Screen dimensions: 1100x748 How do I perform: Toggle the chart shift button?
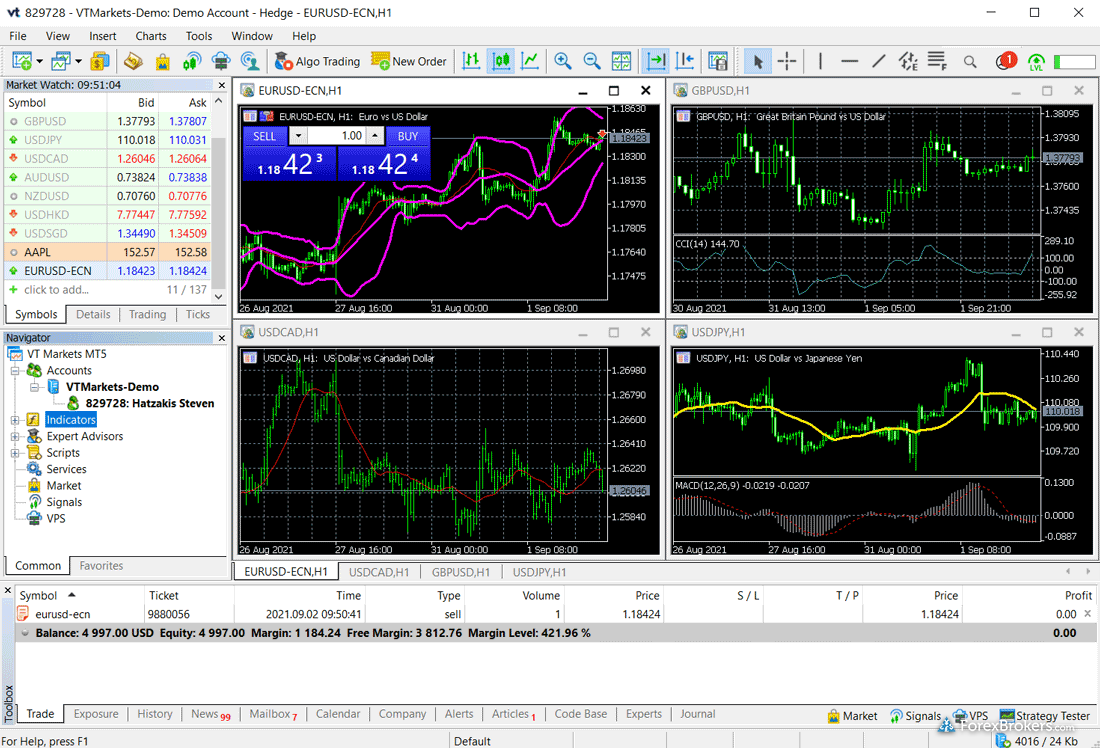[685, 61]
